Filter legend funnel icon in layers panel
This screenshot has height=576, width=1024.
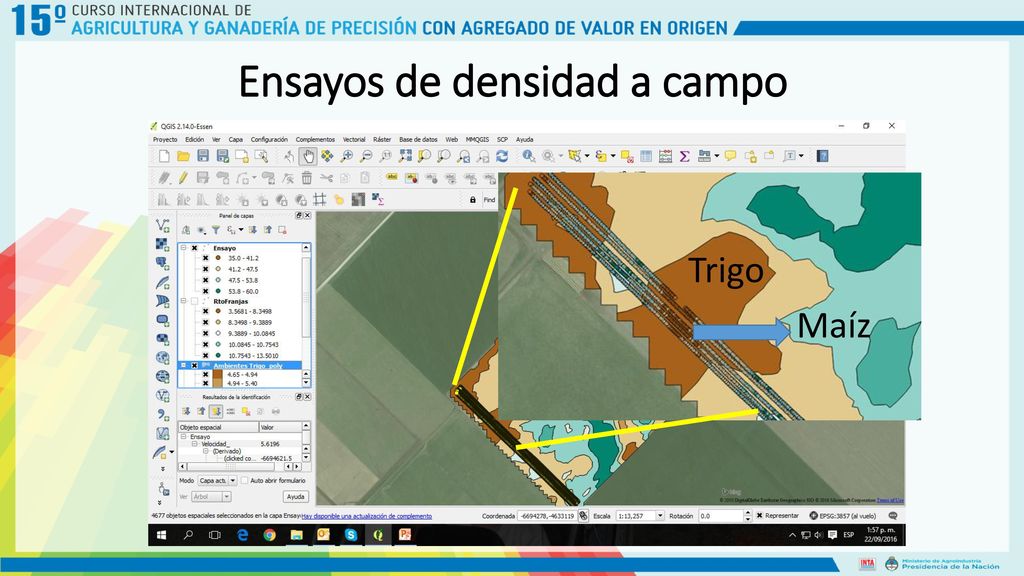tap(216, 230)
